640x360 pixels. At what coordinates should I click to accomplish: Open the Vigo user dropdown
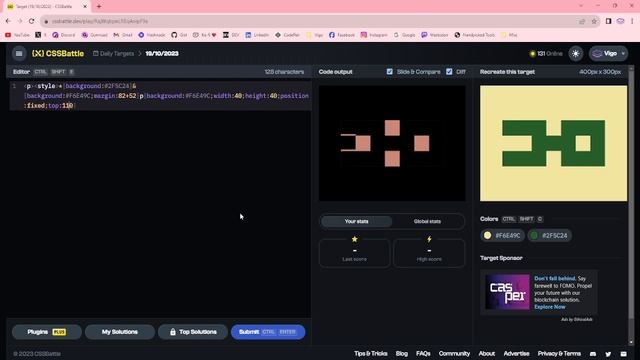[608, 53]
